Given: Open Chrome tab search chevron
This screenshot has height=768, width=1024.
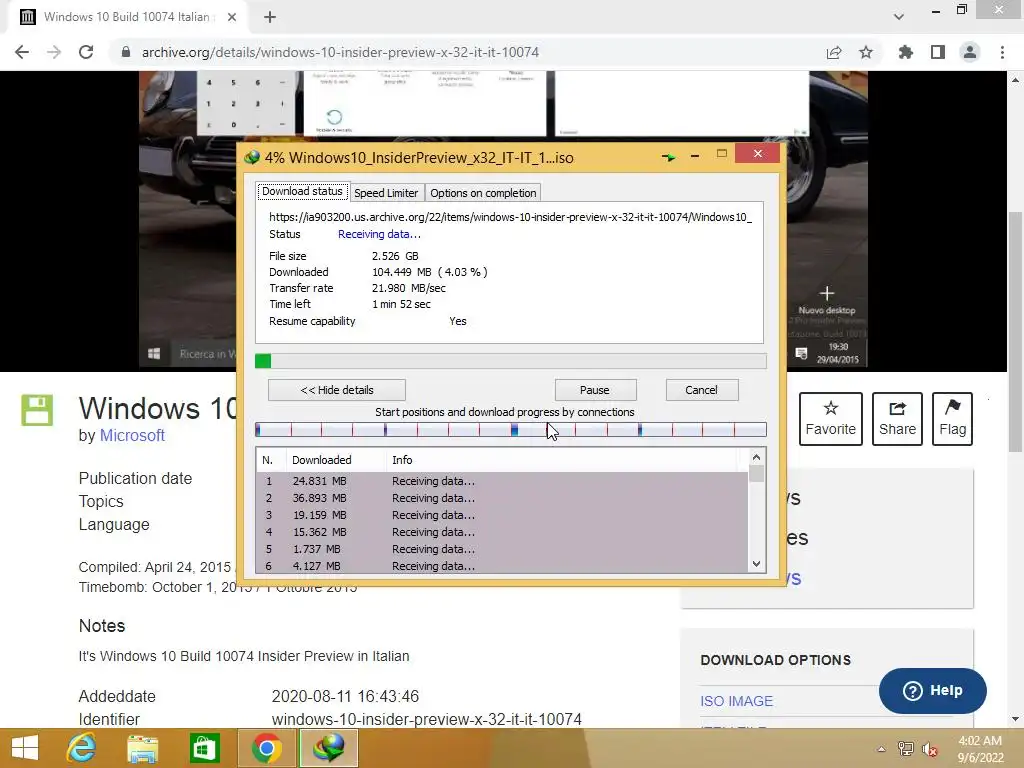Looking at the screenshot, I should click(899, 17).
